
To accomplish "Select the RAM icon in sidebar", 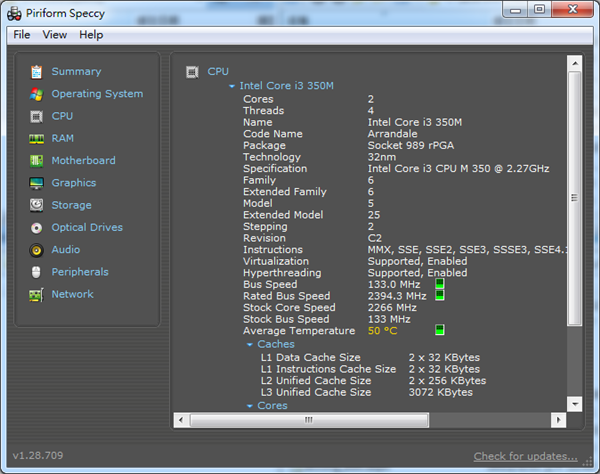I will [x=36, y=139].
